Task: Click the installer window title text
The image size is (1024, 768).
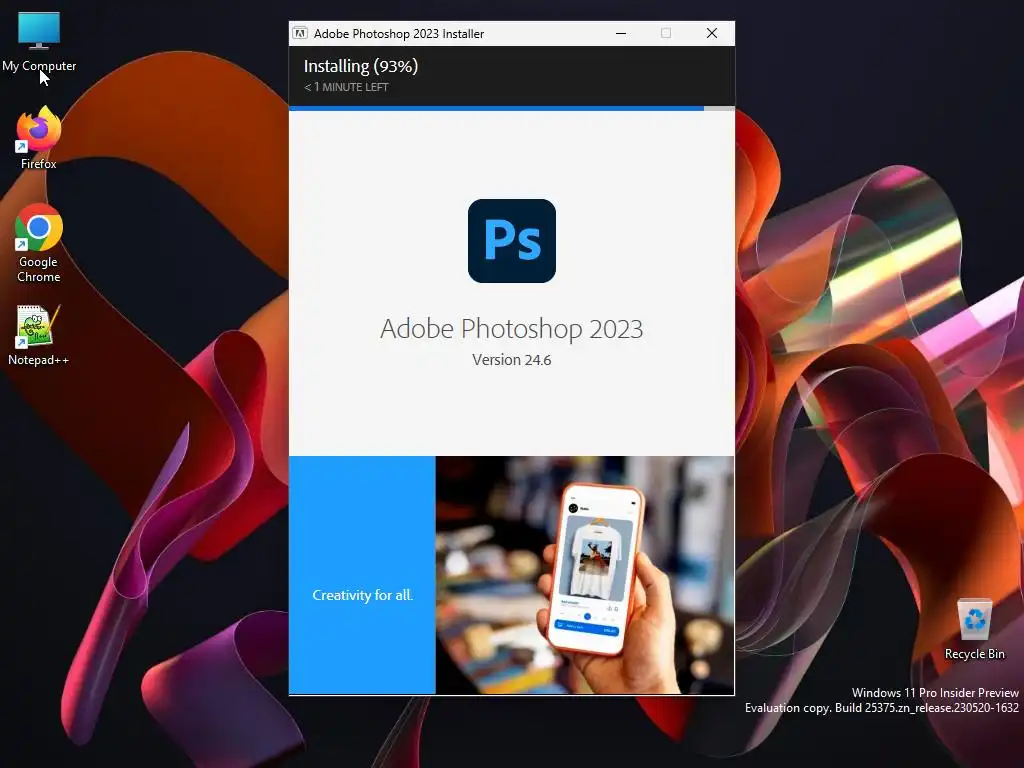Action: [398, 33]
